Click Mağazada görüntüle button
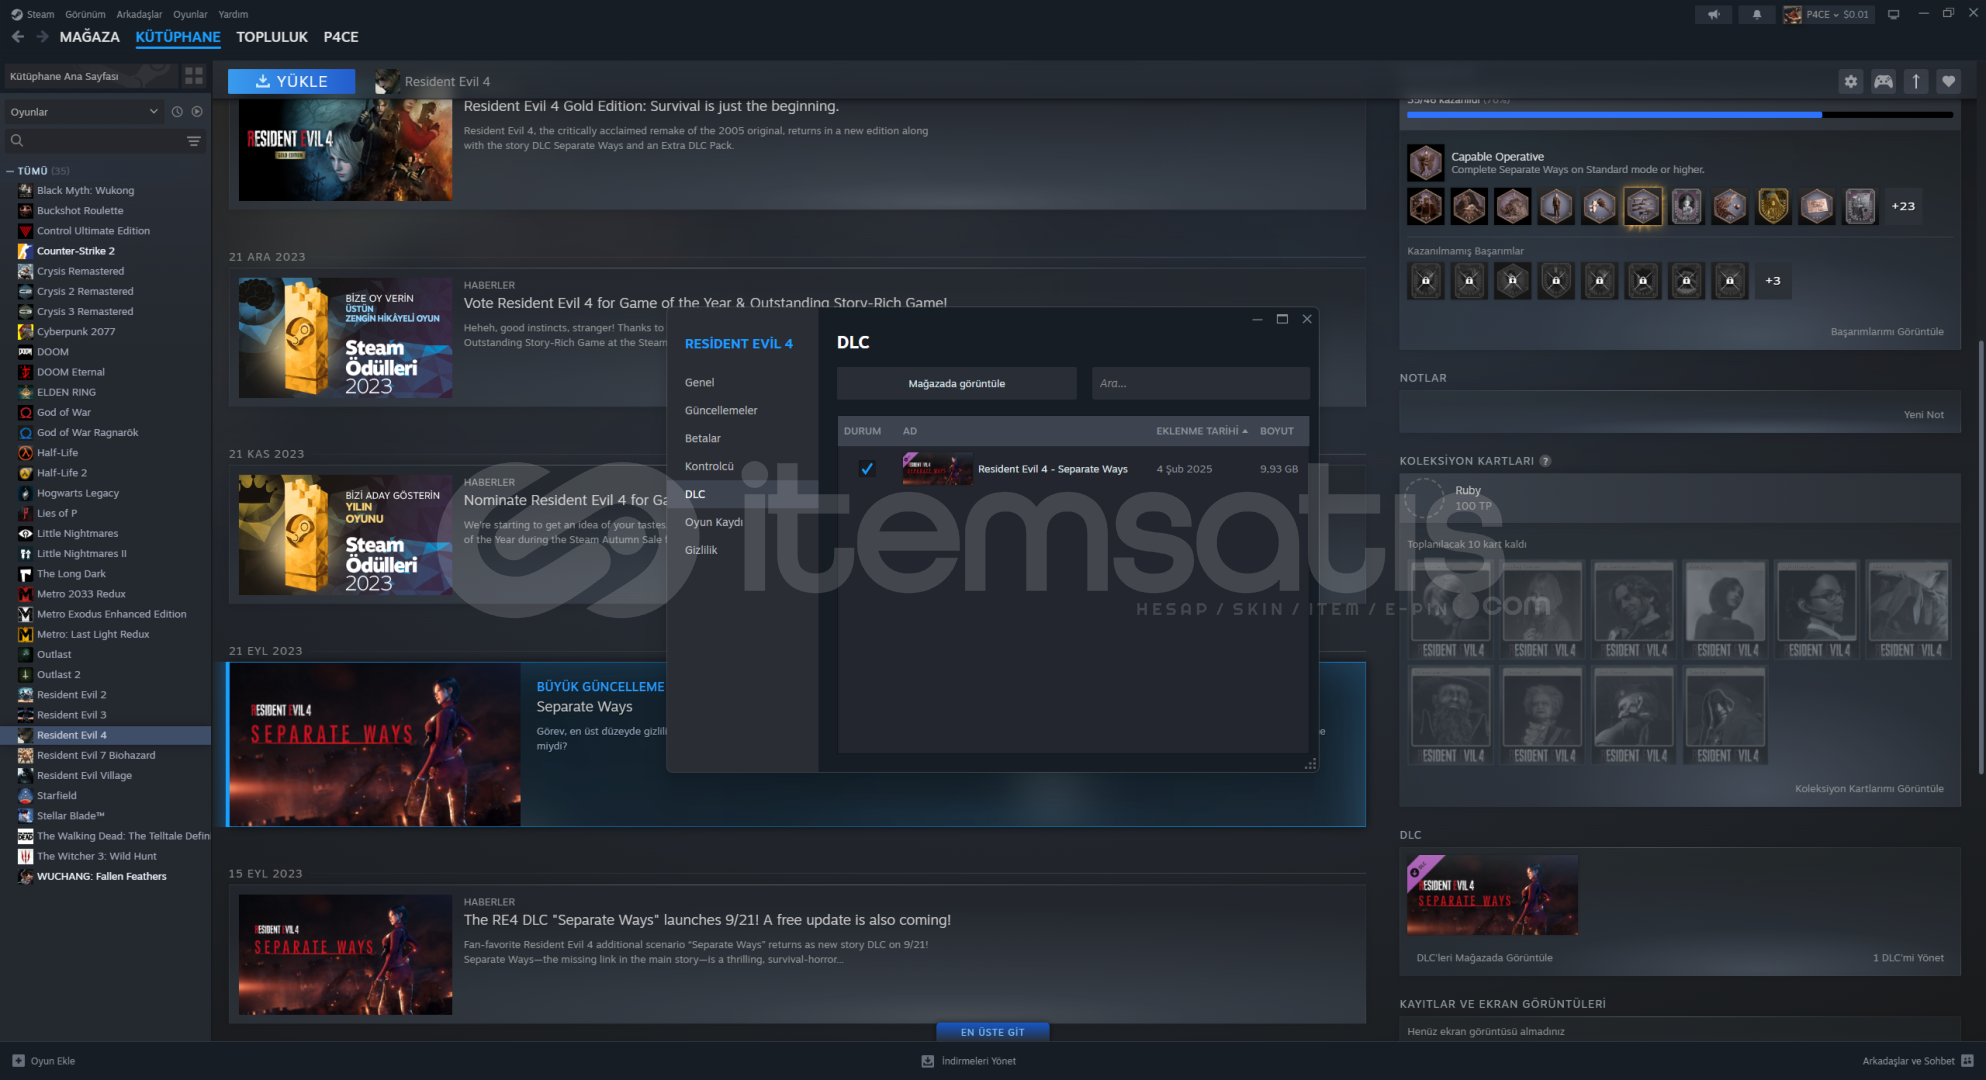 pyautogui.click(x=957, y=384)
